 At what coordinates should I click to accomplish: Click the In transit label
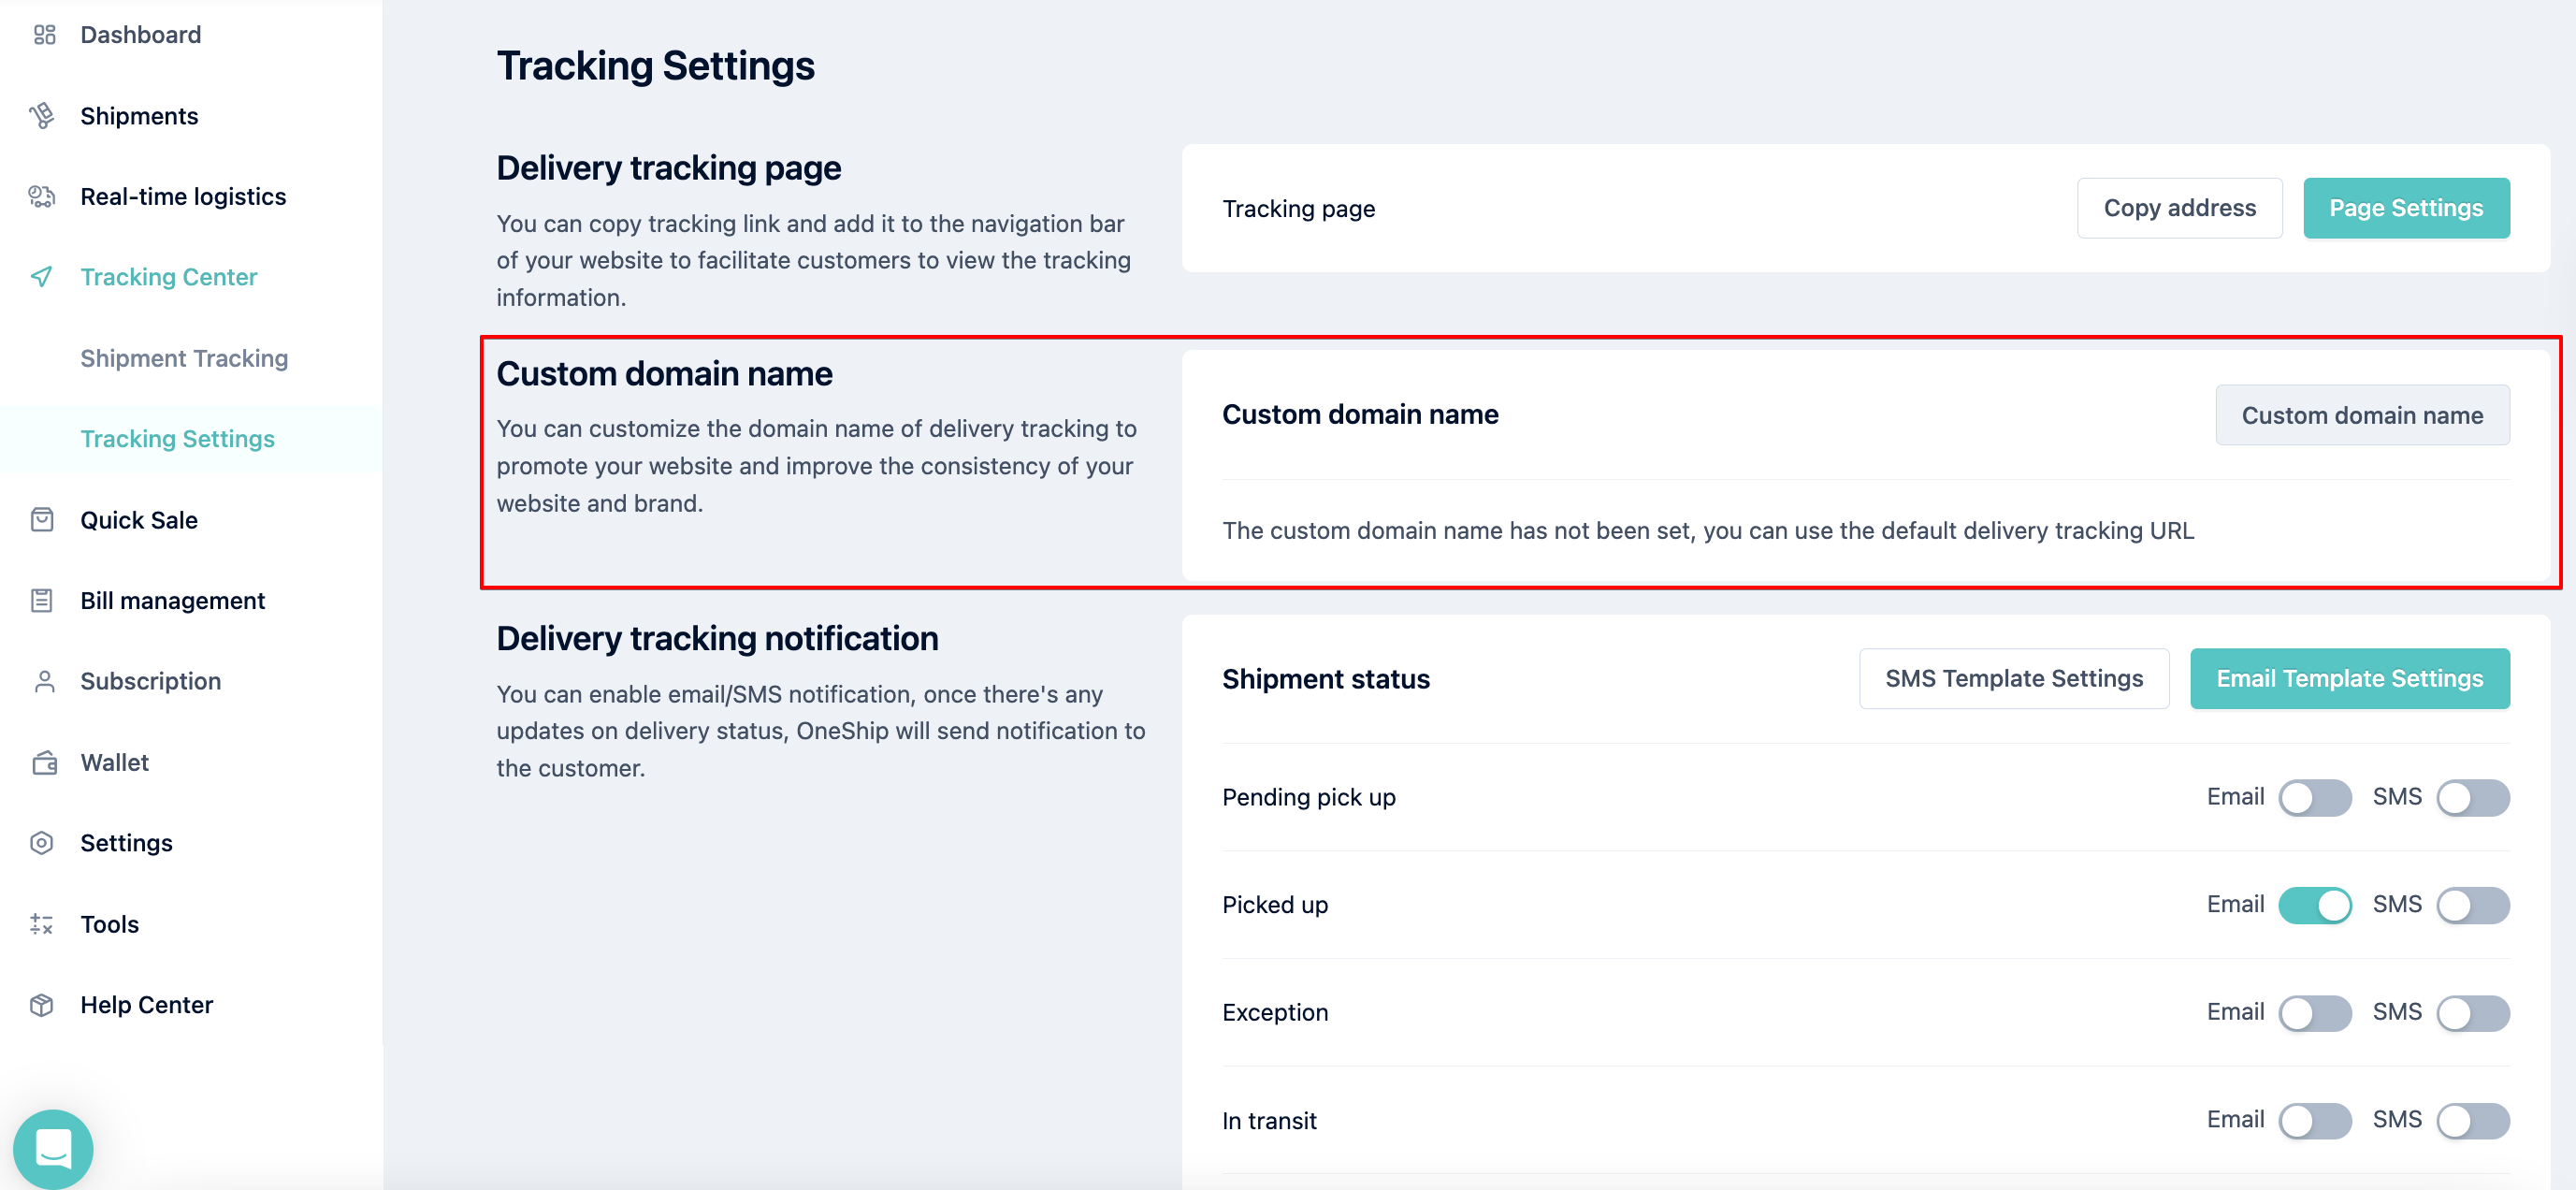click(x=1269, y=1120)
